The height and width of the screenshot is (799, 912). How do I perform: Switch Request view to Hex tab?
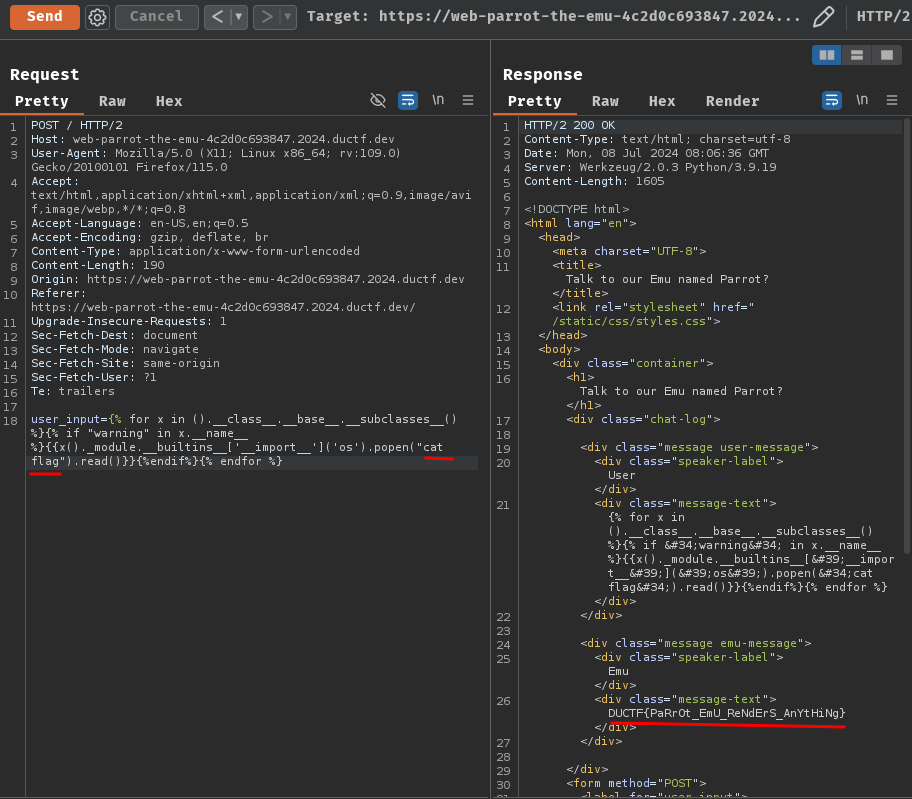click(x=169, y=101)
